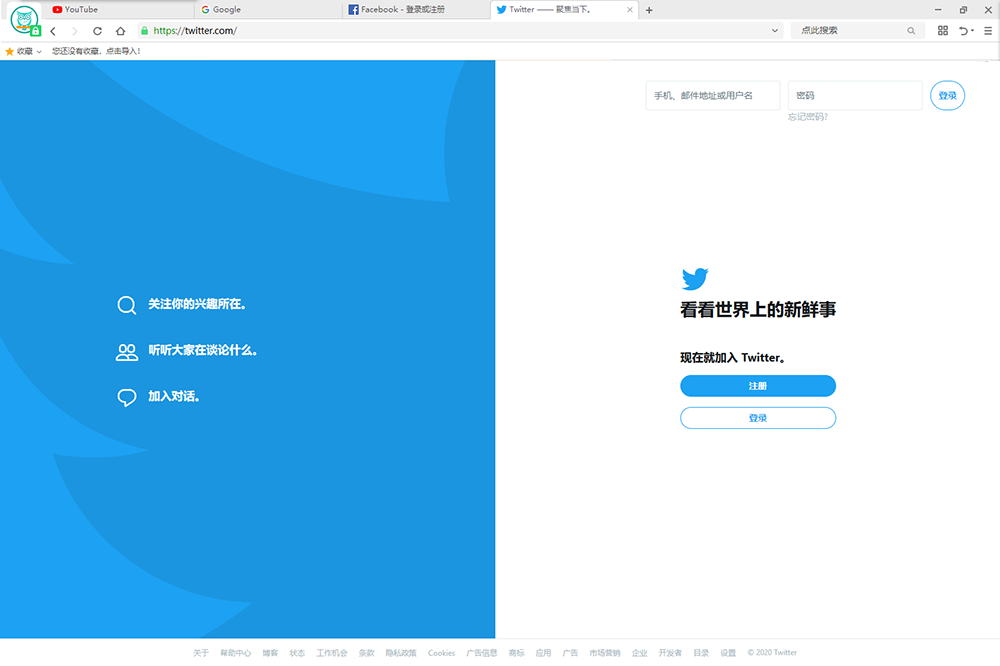Click the heading 看看世界上的新鲜事
The image size is (1000, 666).
click(x=758, y=309)
